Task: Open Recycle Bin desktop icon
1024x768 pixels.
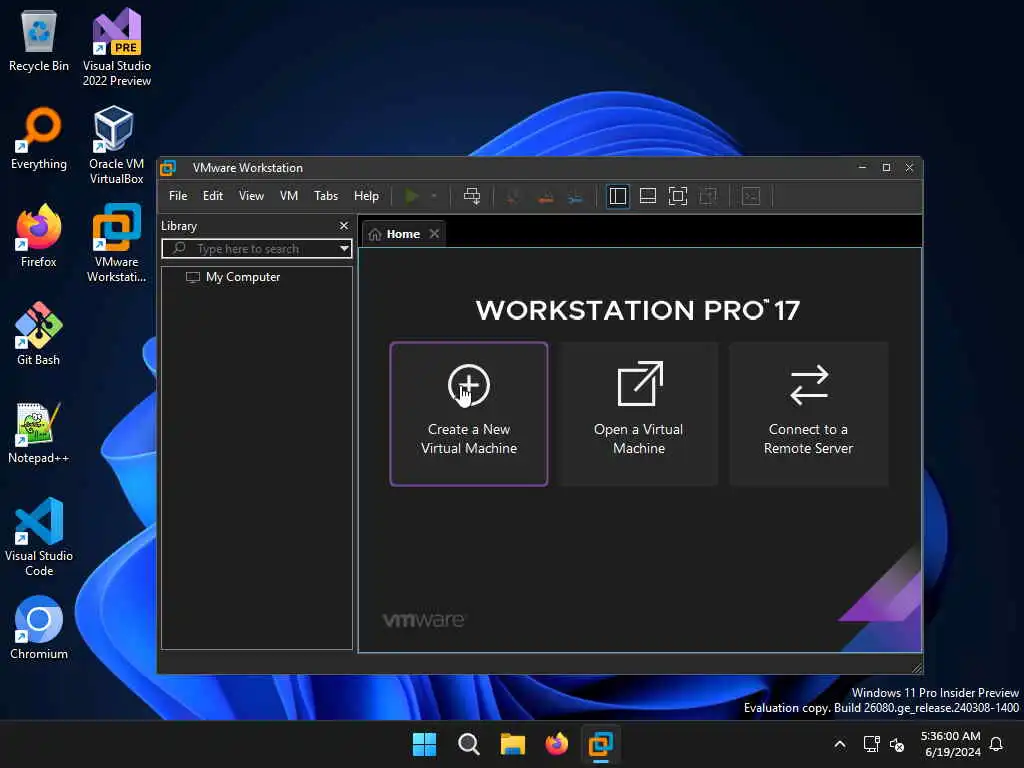Action: coord(39,42)
